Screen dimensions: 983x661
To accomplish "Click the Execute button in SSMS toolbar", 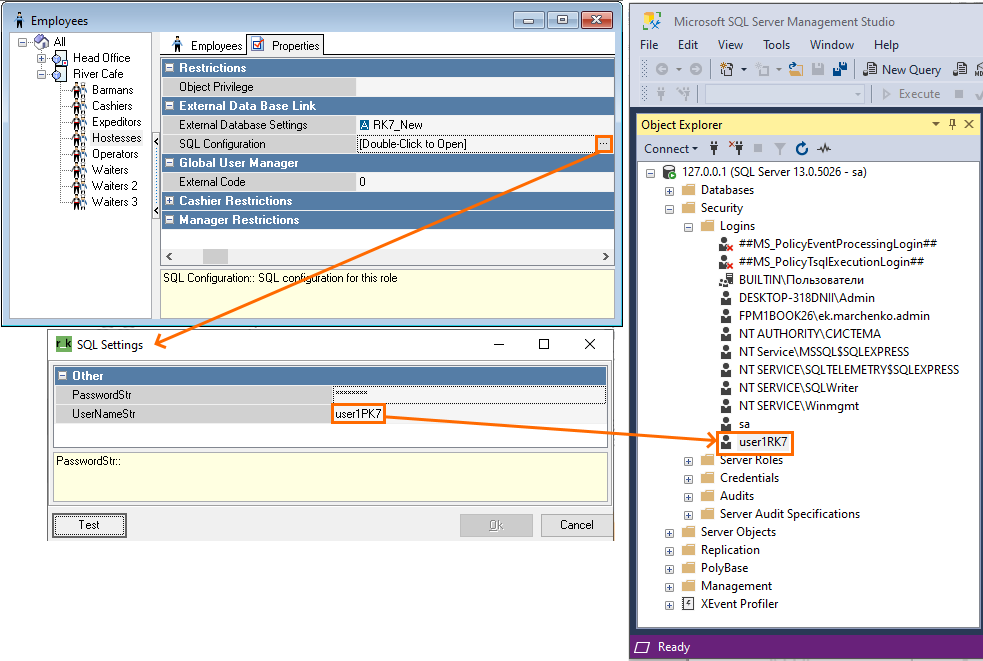I will point(911,94).
